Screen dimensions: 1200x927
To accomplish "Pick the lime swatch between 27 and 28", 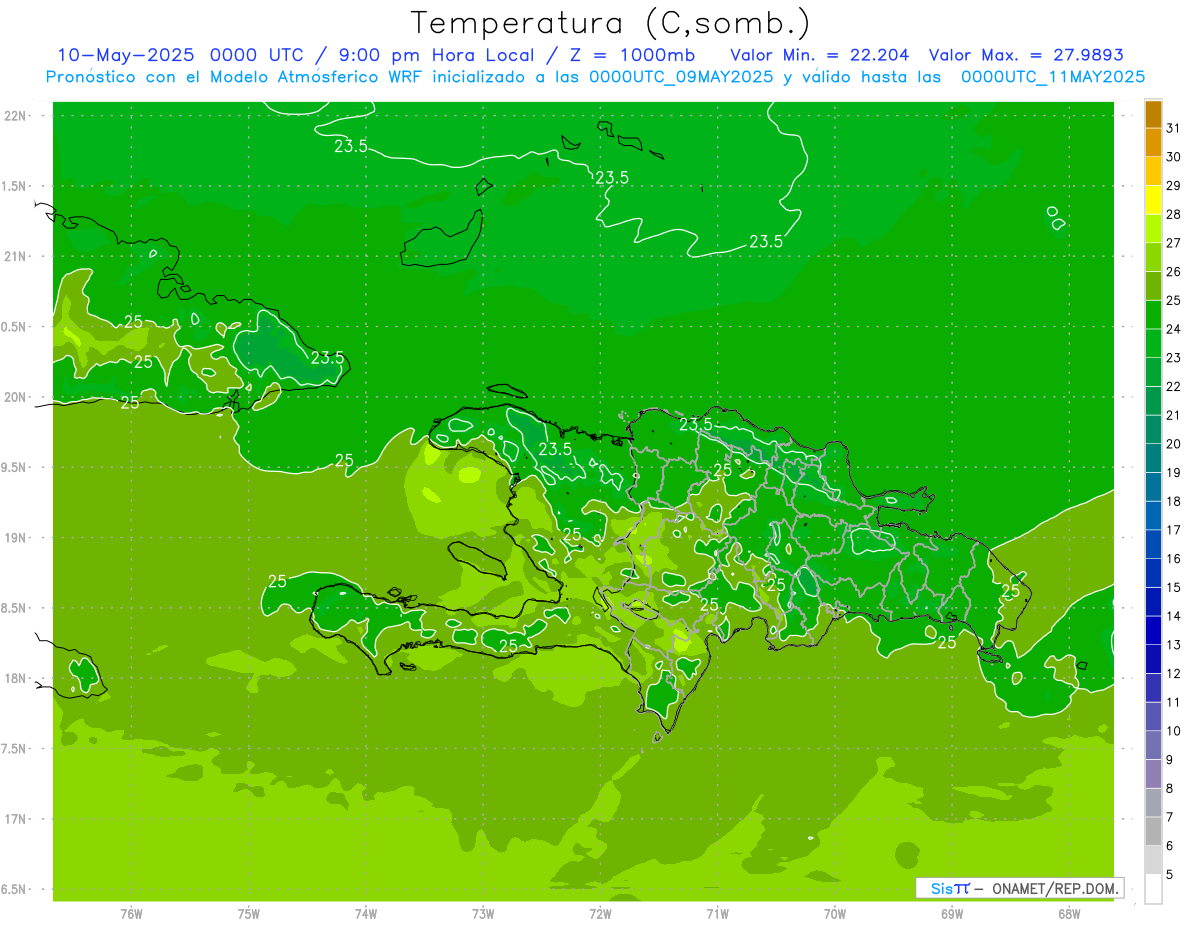I will point(1153,229).
